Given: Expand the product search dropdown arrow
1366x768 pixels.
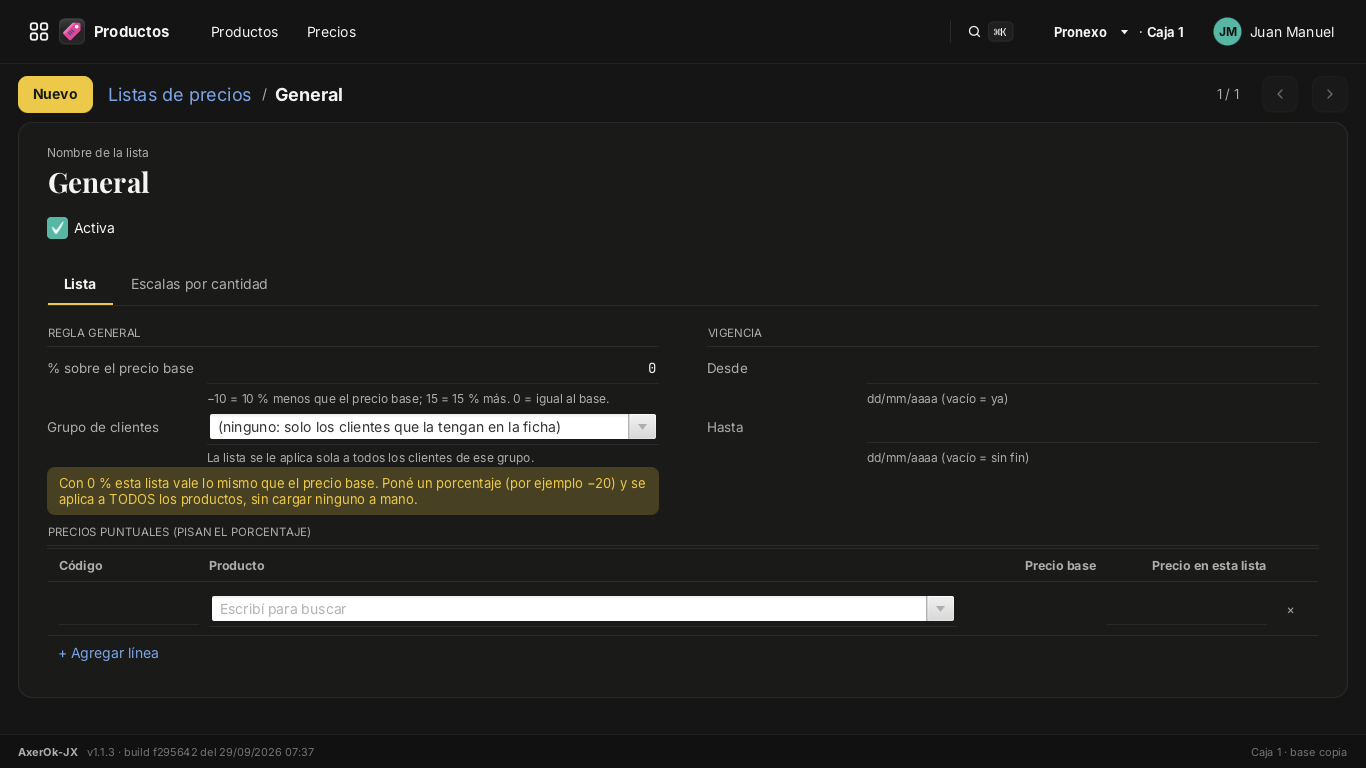Looking at the screenshot, I should pyautogui.click(x=940, y=609).
